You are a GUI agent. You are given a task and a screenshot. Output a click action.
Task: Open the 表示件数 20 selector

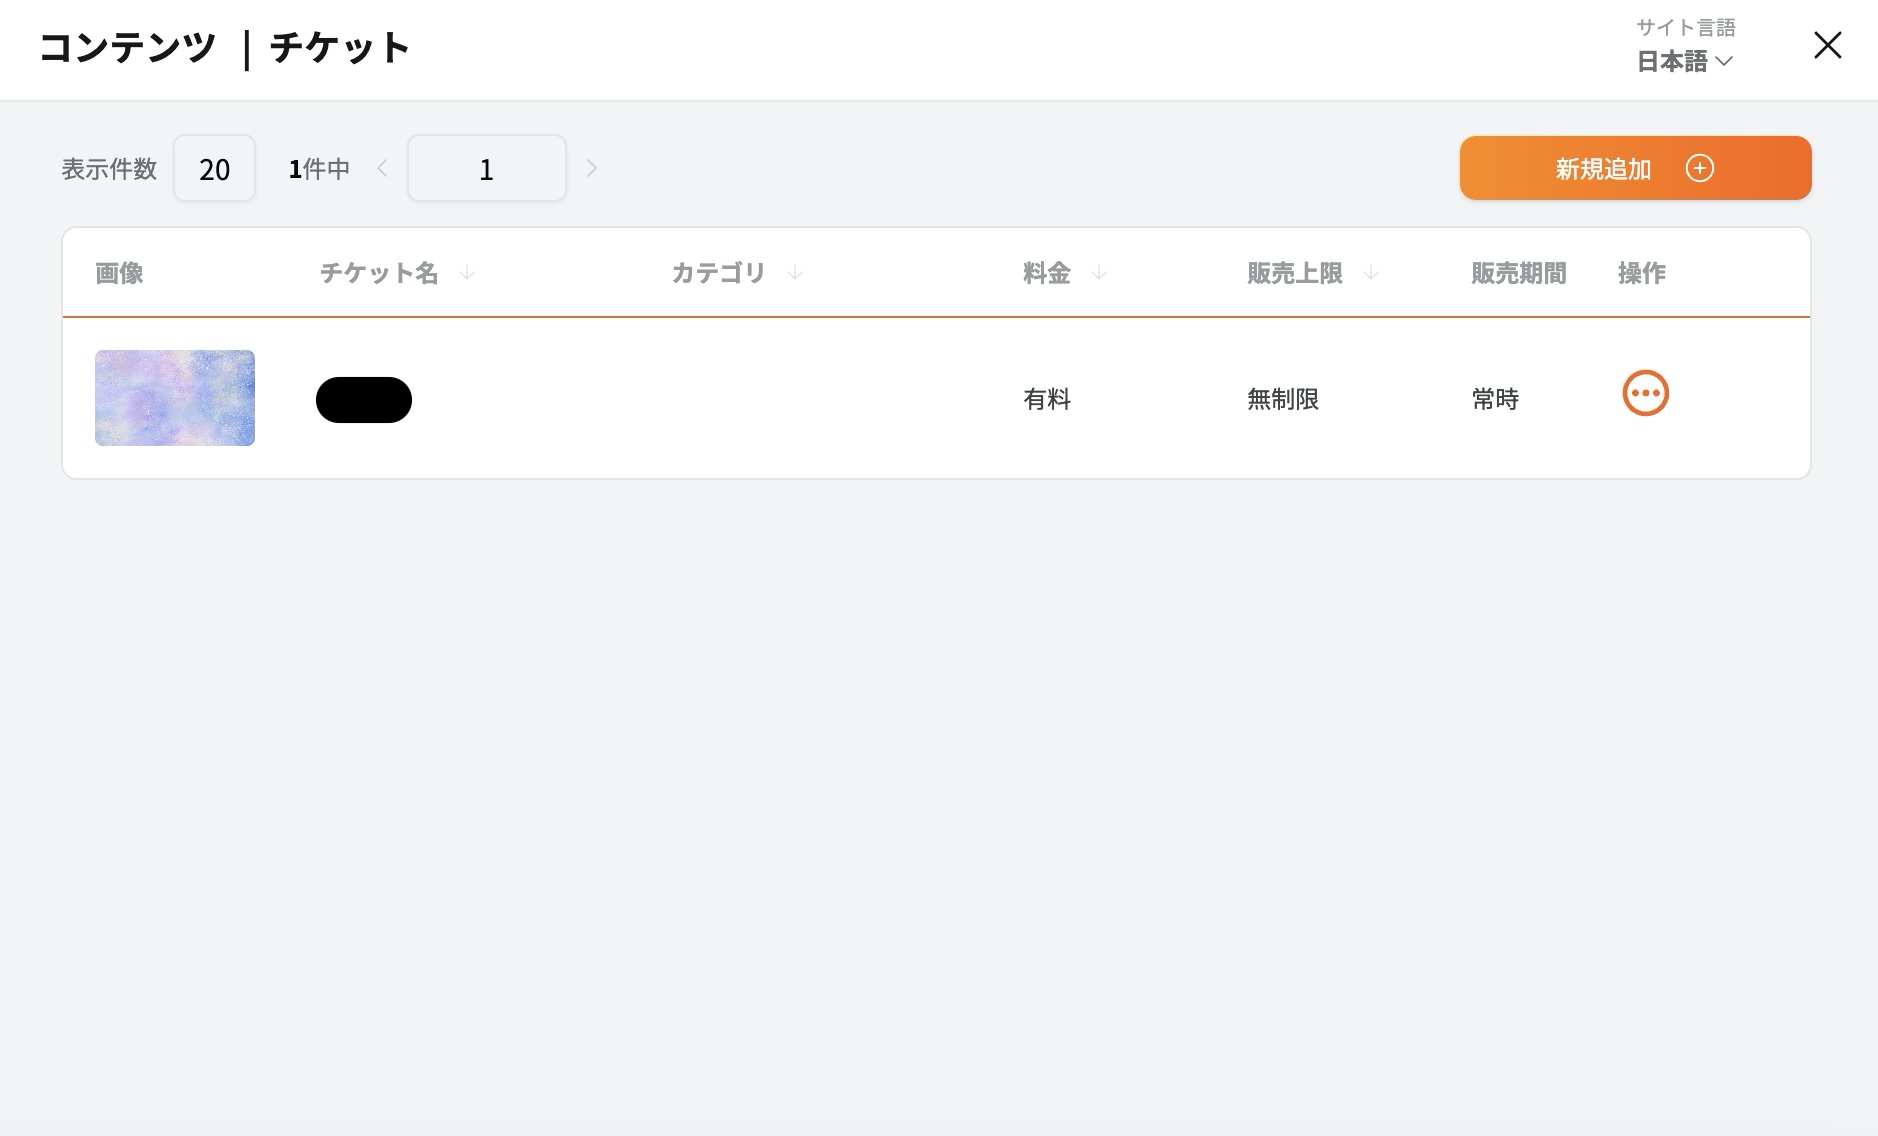pos(214,168)
